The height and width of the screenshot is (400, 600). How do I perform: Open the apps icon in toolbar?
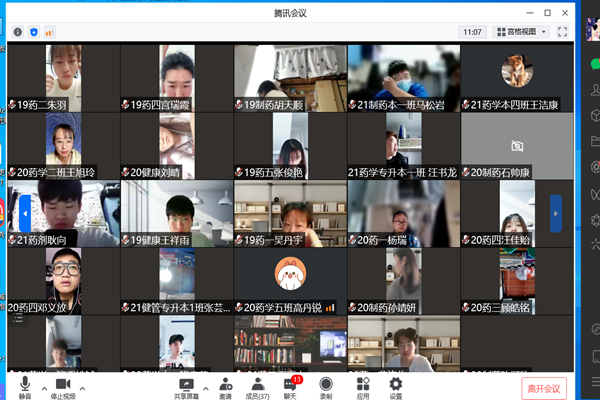point(362,385)
